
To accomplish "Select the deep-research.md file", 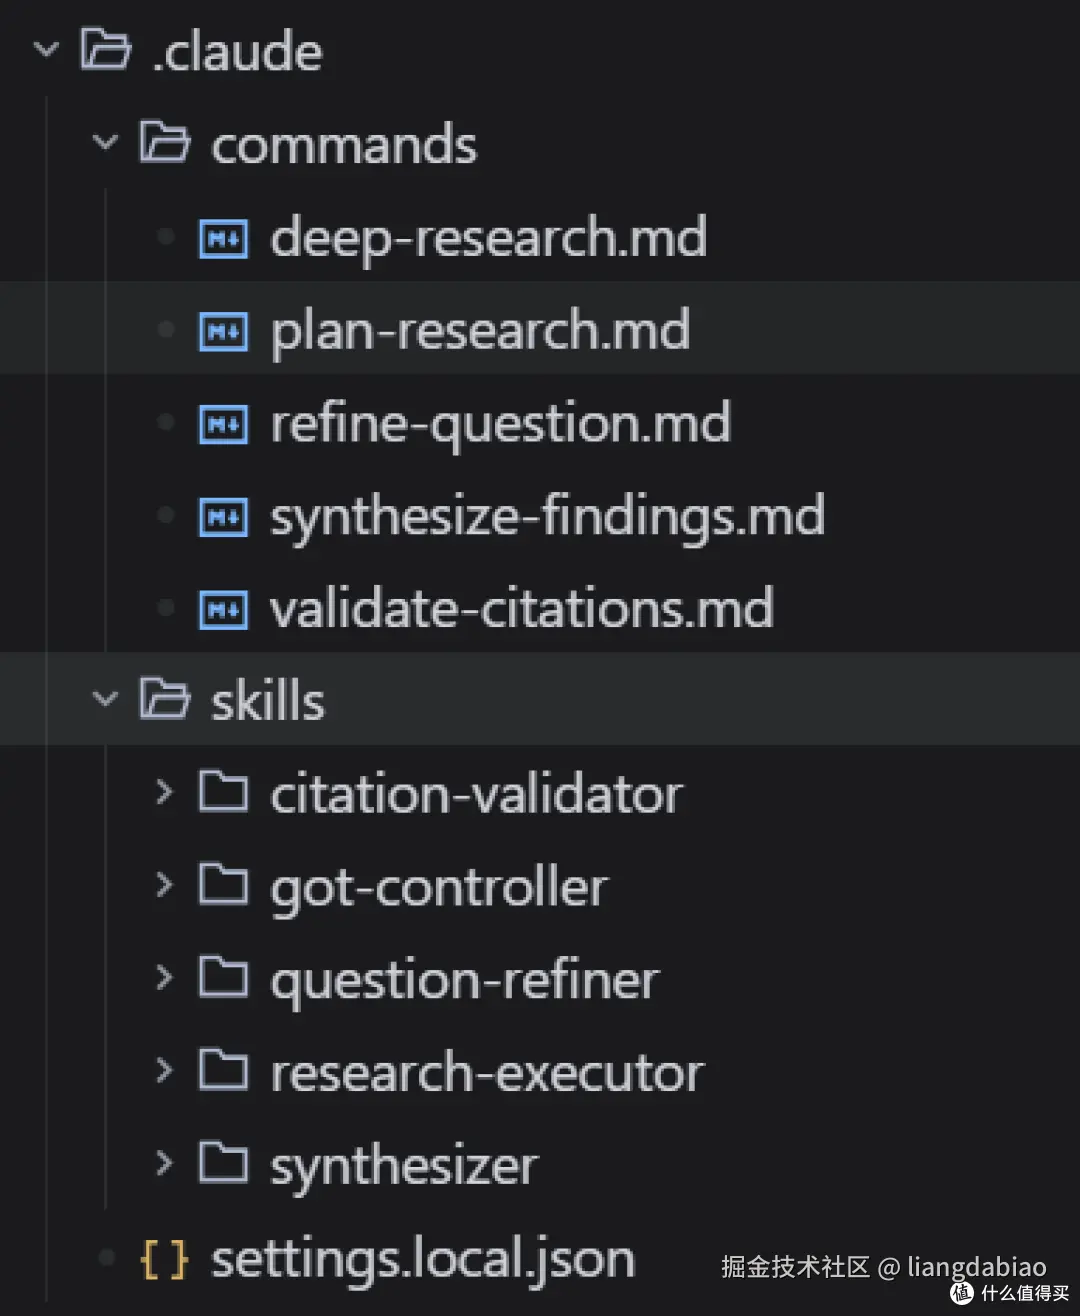I will coord(488,238).
